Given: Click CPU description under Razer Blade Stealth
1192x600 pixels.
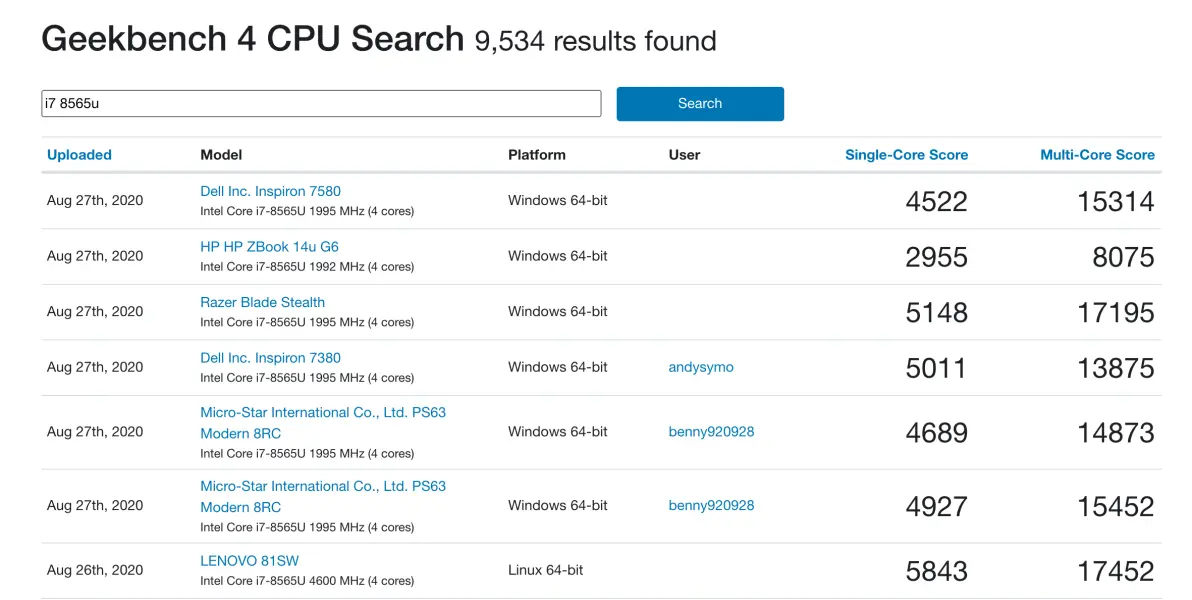Looking at the screenshot, I should pos(307,322).
